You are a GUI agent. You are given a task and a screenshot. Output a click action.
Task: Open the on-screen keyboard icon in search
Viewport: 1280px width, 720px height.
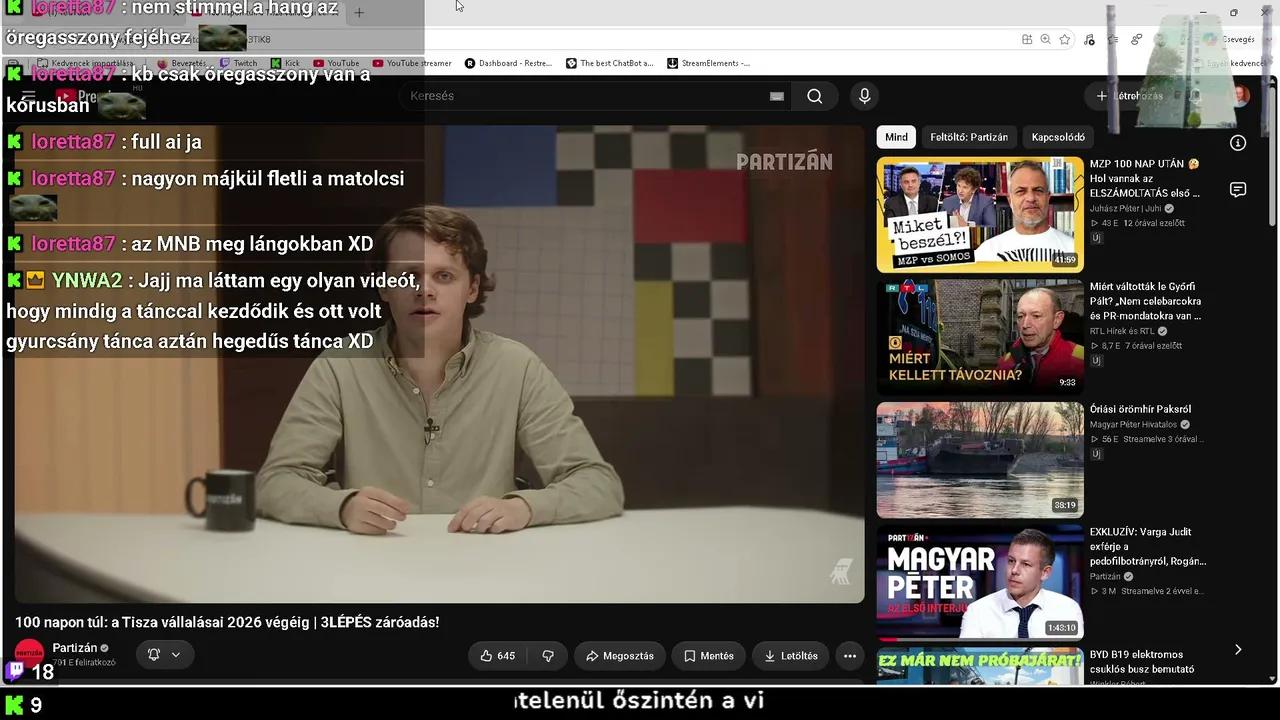(x=777, y=96)
